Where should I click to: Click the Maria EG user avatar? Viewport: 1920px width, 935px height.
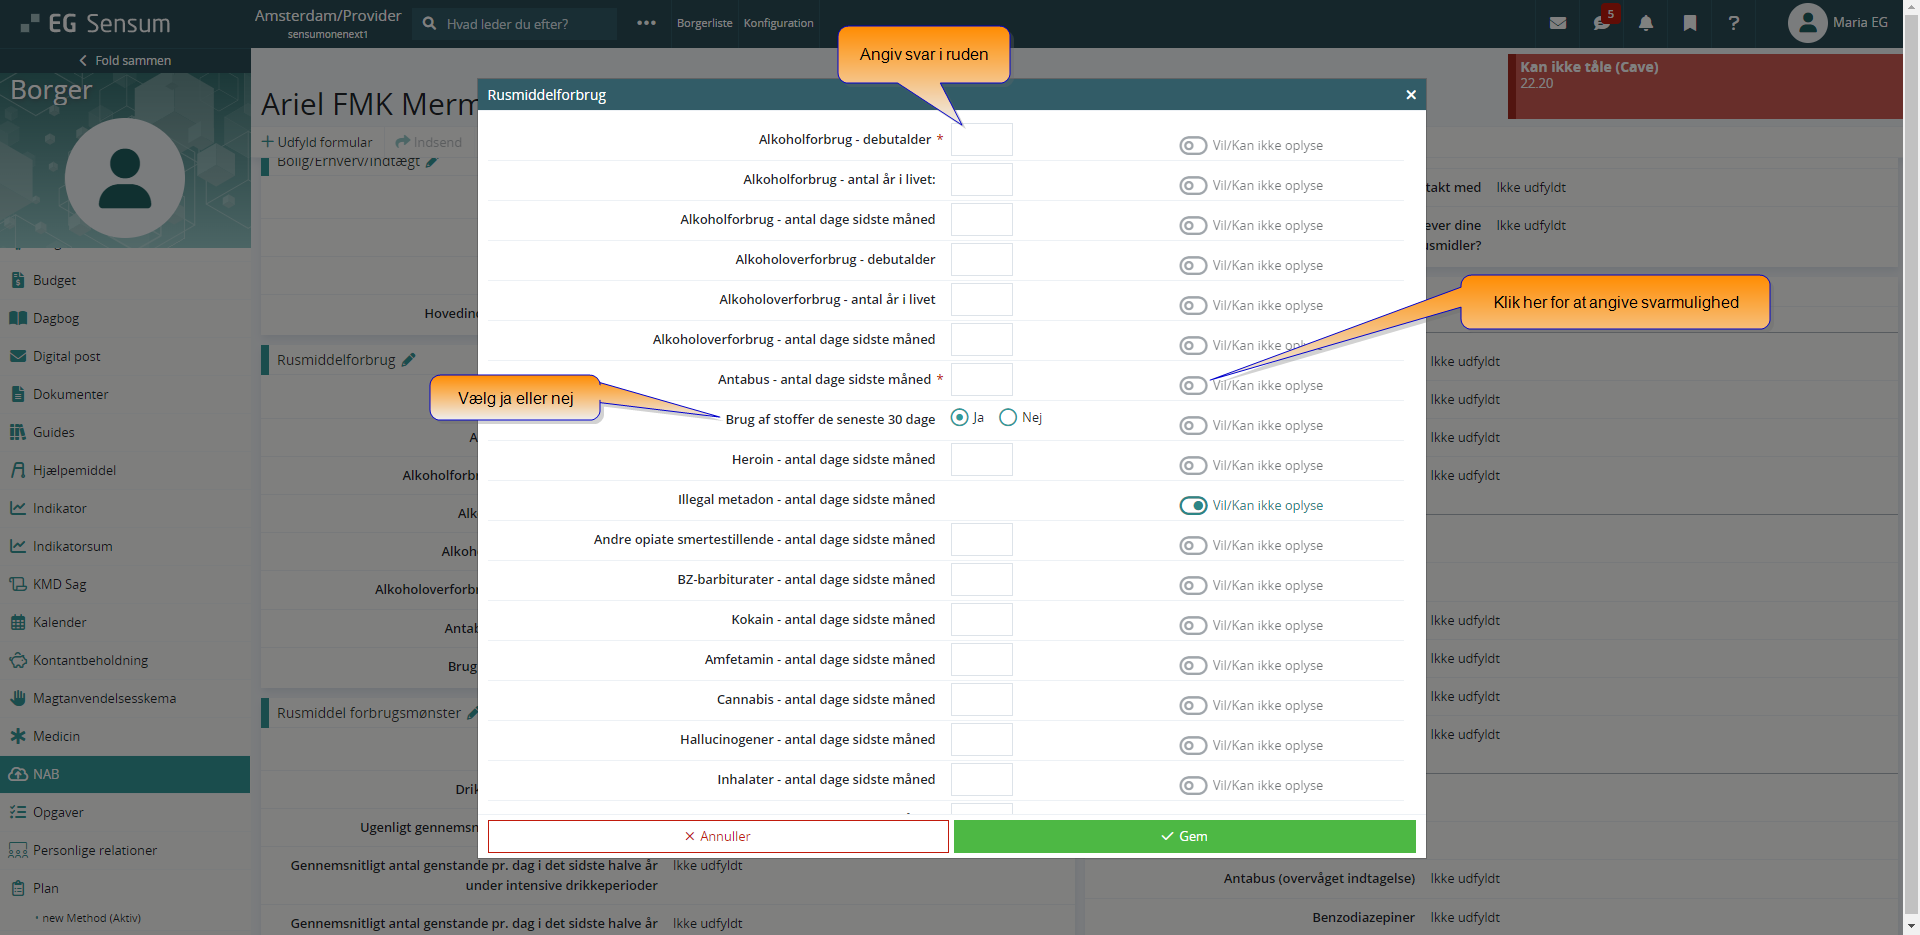click(1807, 23)
